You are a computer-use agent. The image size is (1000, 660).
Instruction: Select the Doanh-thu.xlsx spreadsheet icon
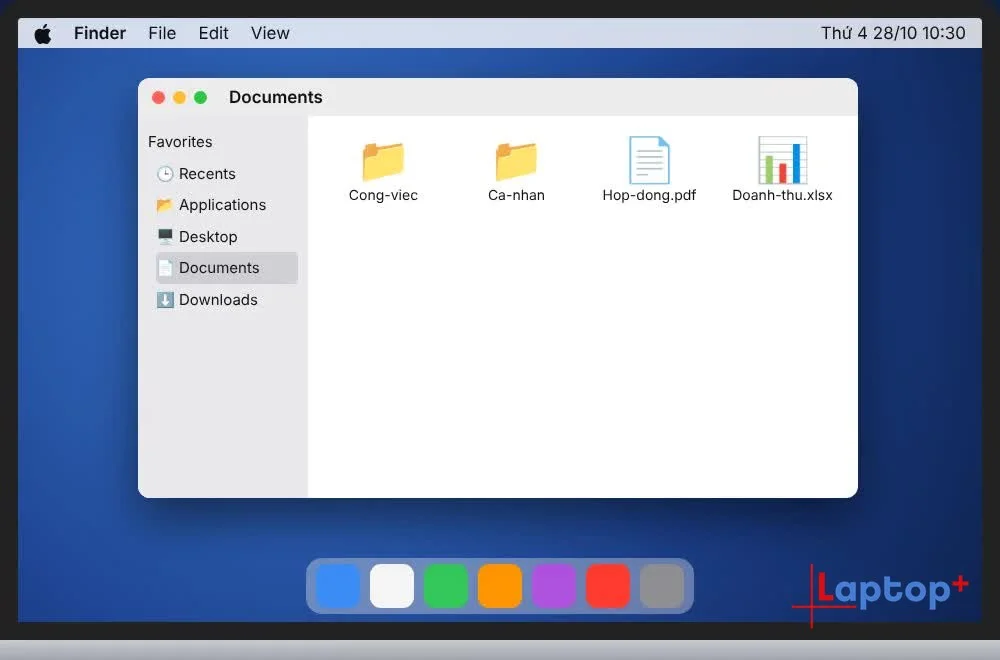click(782, 160)
